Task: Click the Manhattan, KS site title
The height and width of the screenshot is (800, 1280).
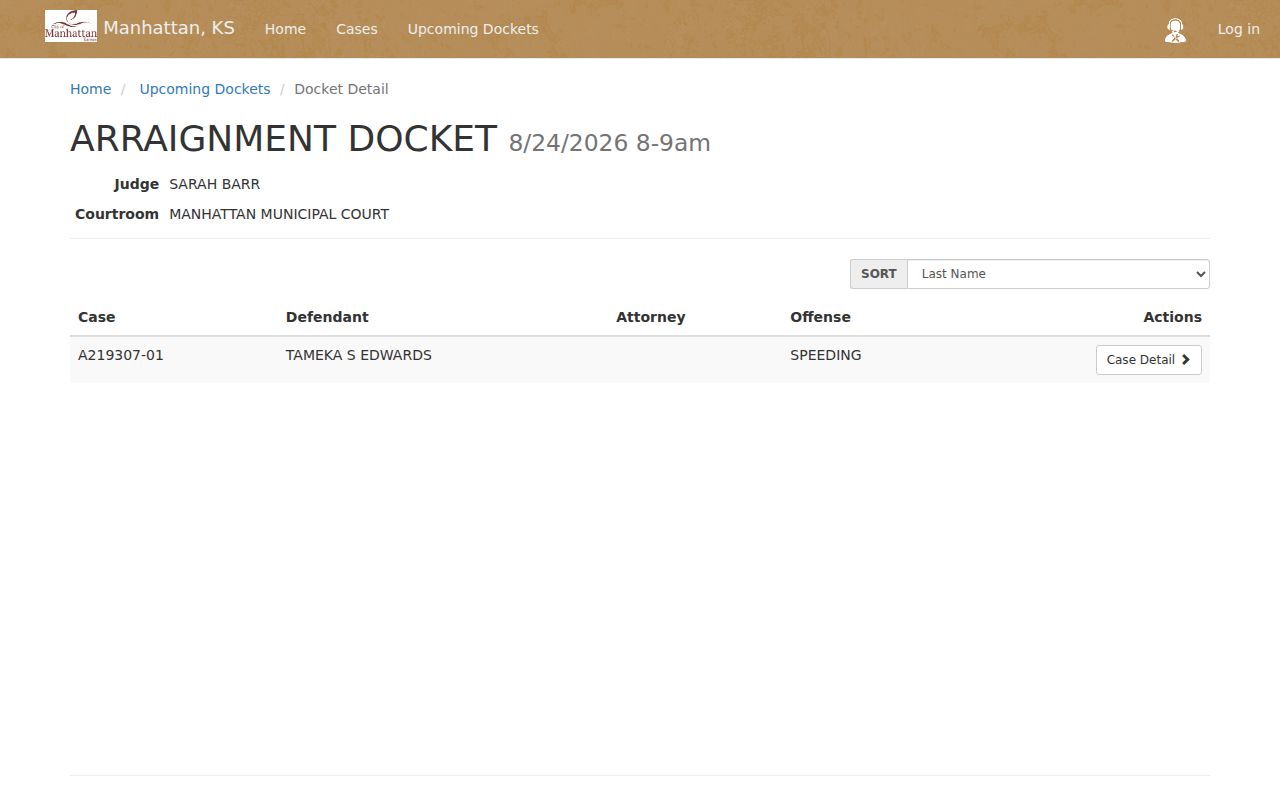Action: click(169, 28)
